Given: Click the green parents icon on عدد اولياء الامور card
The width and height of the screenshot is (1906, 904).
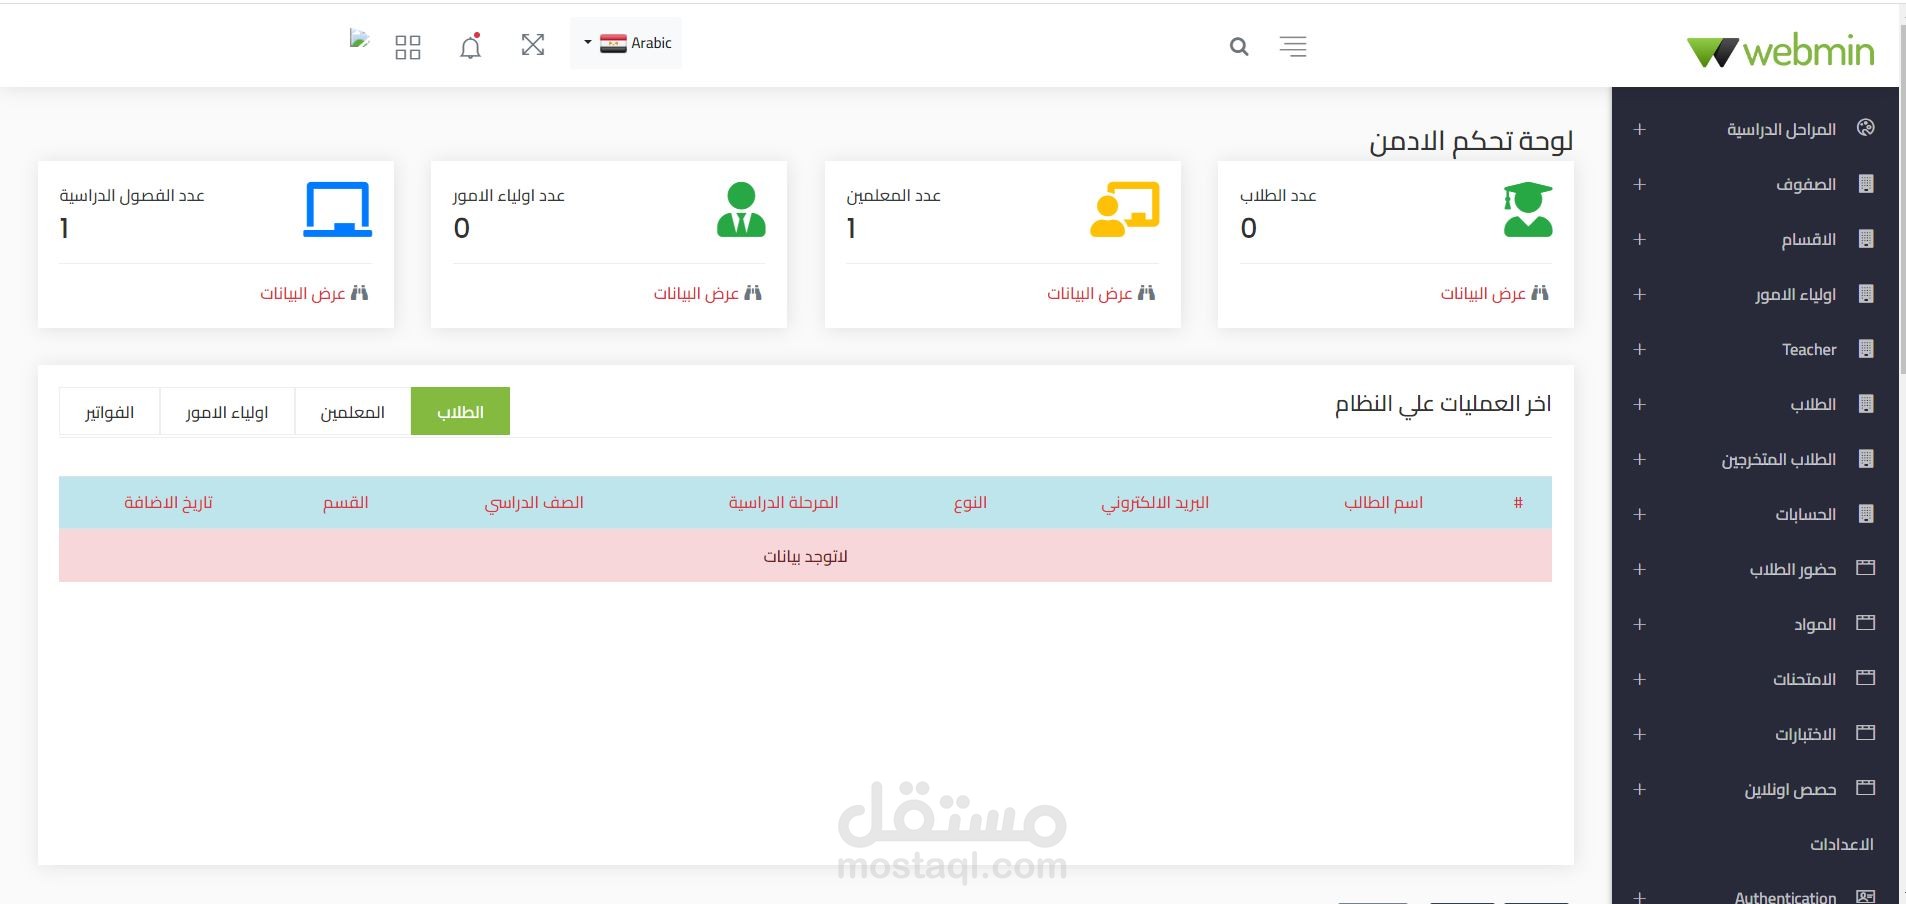Looking at the screenshot, I should pos(740,207).
